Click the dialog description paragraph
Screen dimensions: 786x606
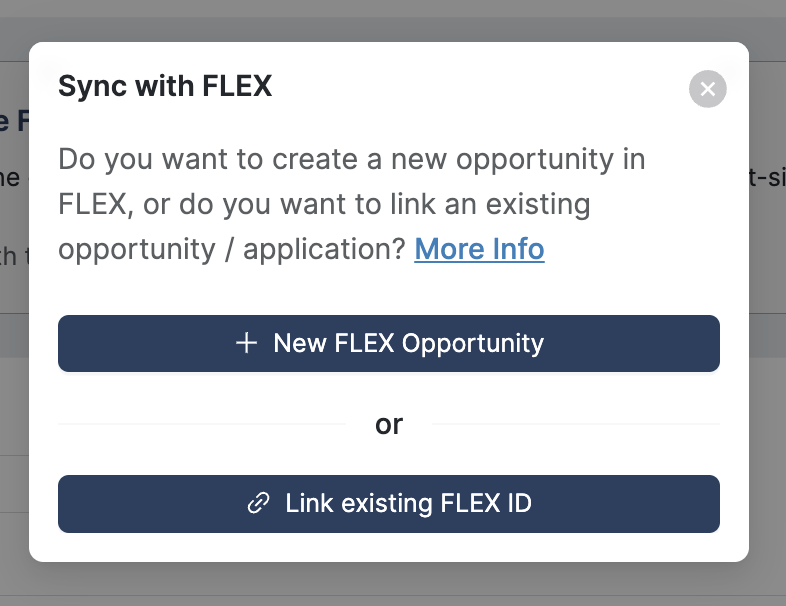point(351,204)
